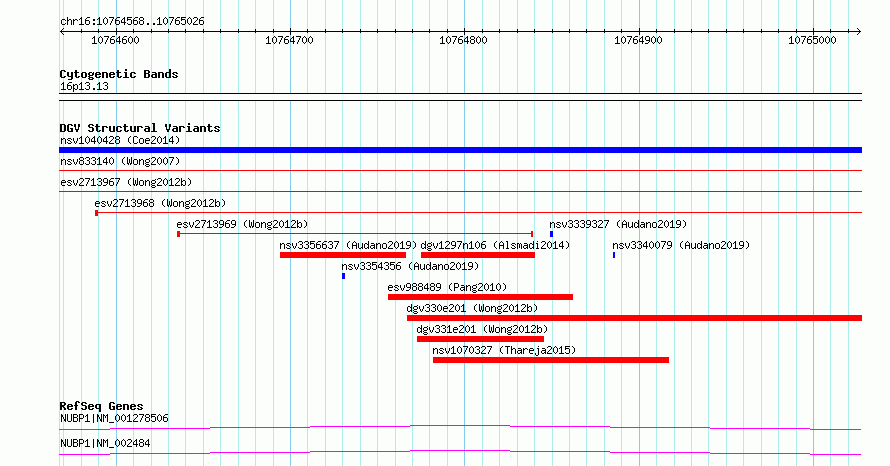The width and height of the screenshot is (890, 466).
Task: Click the chr16:10764568..10765026 region label
Action: click(x=132, y=22)
